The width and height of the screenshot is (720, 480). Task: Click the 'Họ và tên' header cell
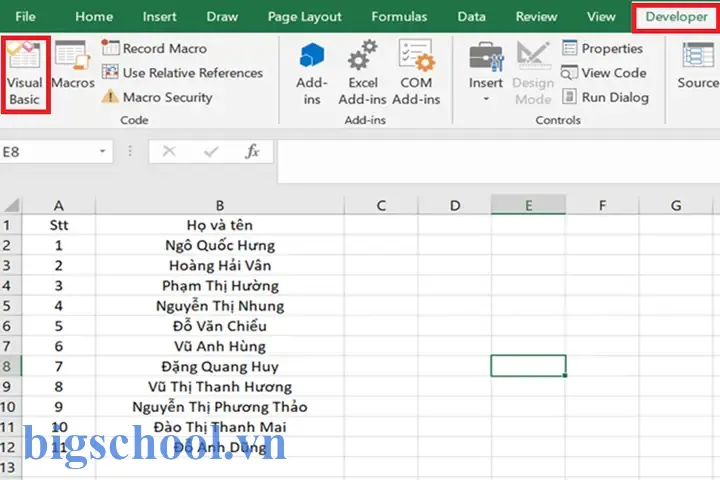pyautogui.click(x=220, y=225)
